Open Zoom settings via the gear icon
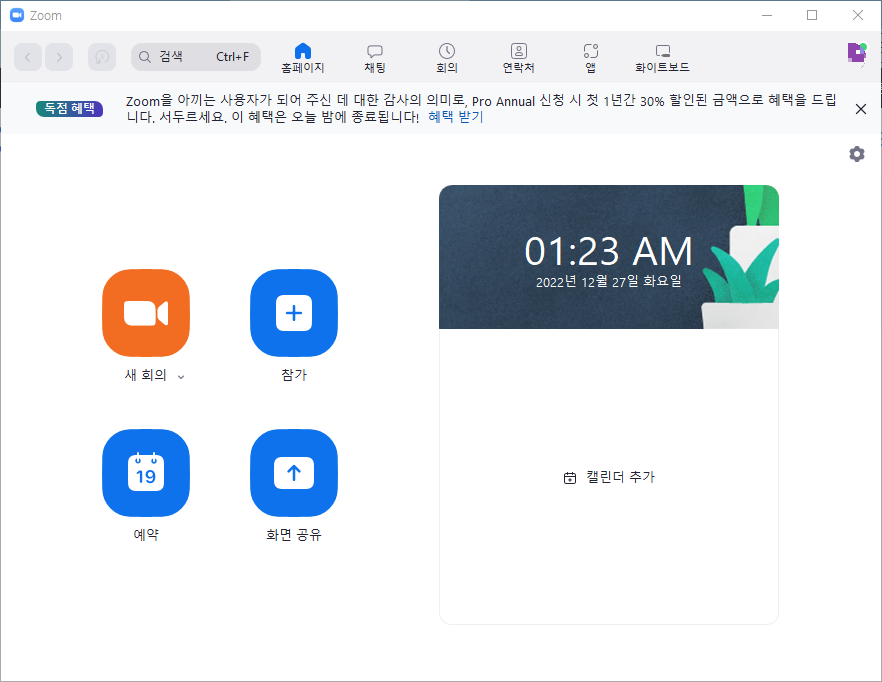Viewport: 882px width, 682px height. click(857, 154)
